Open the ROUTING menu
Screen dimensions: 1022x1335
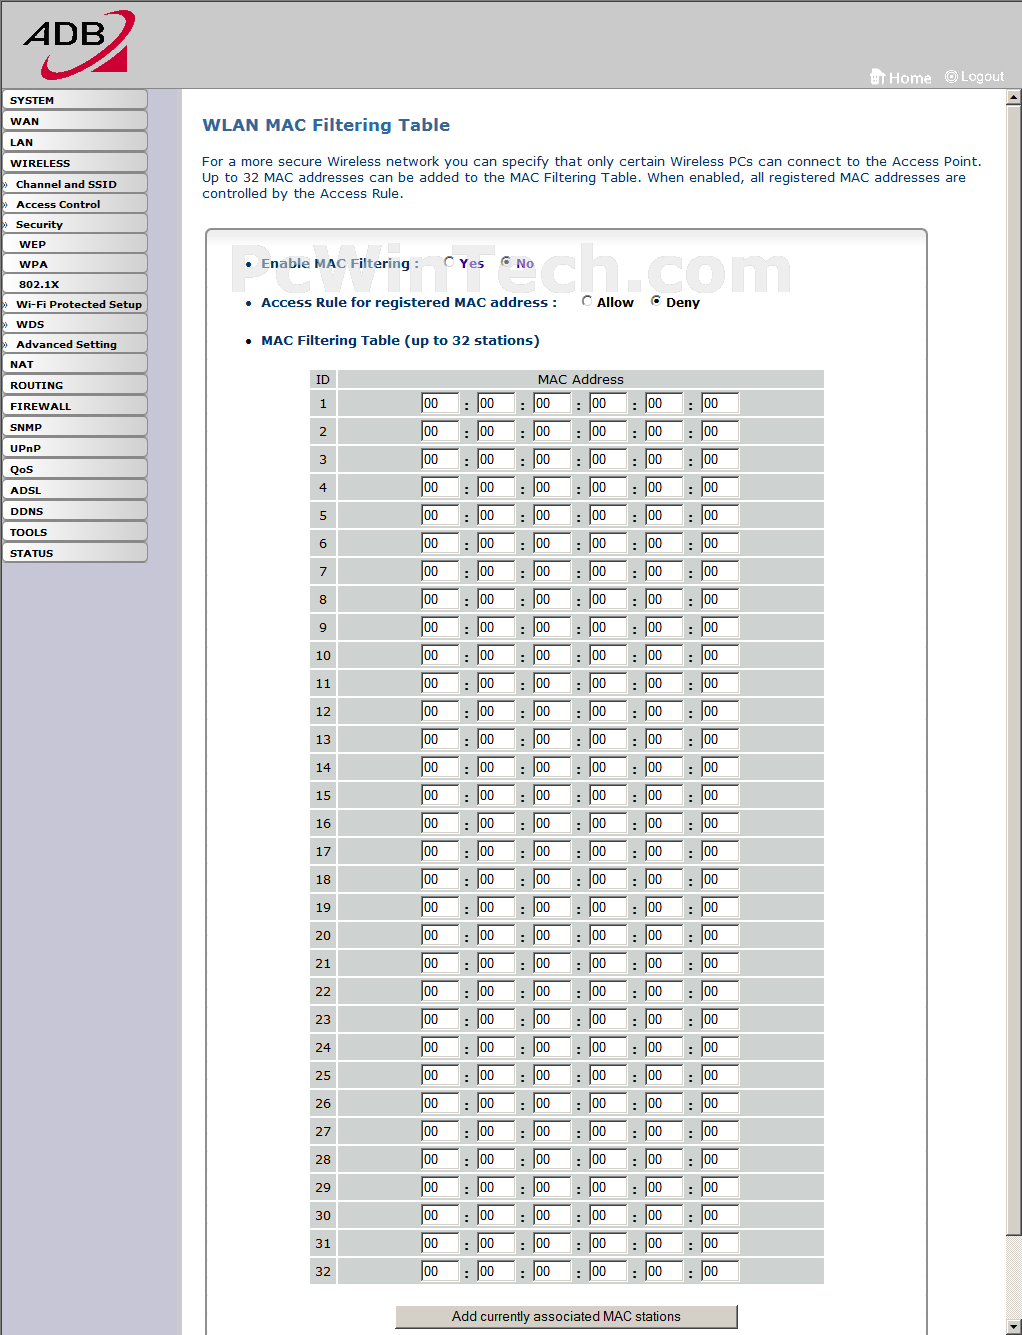75,385
